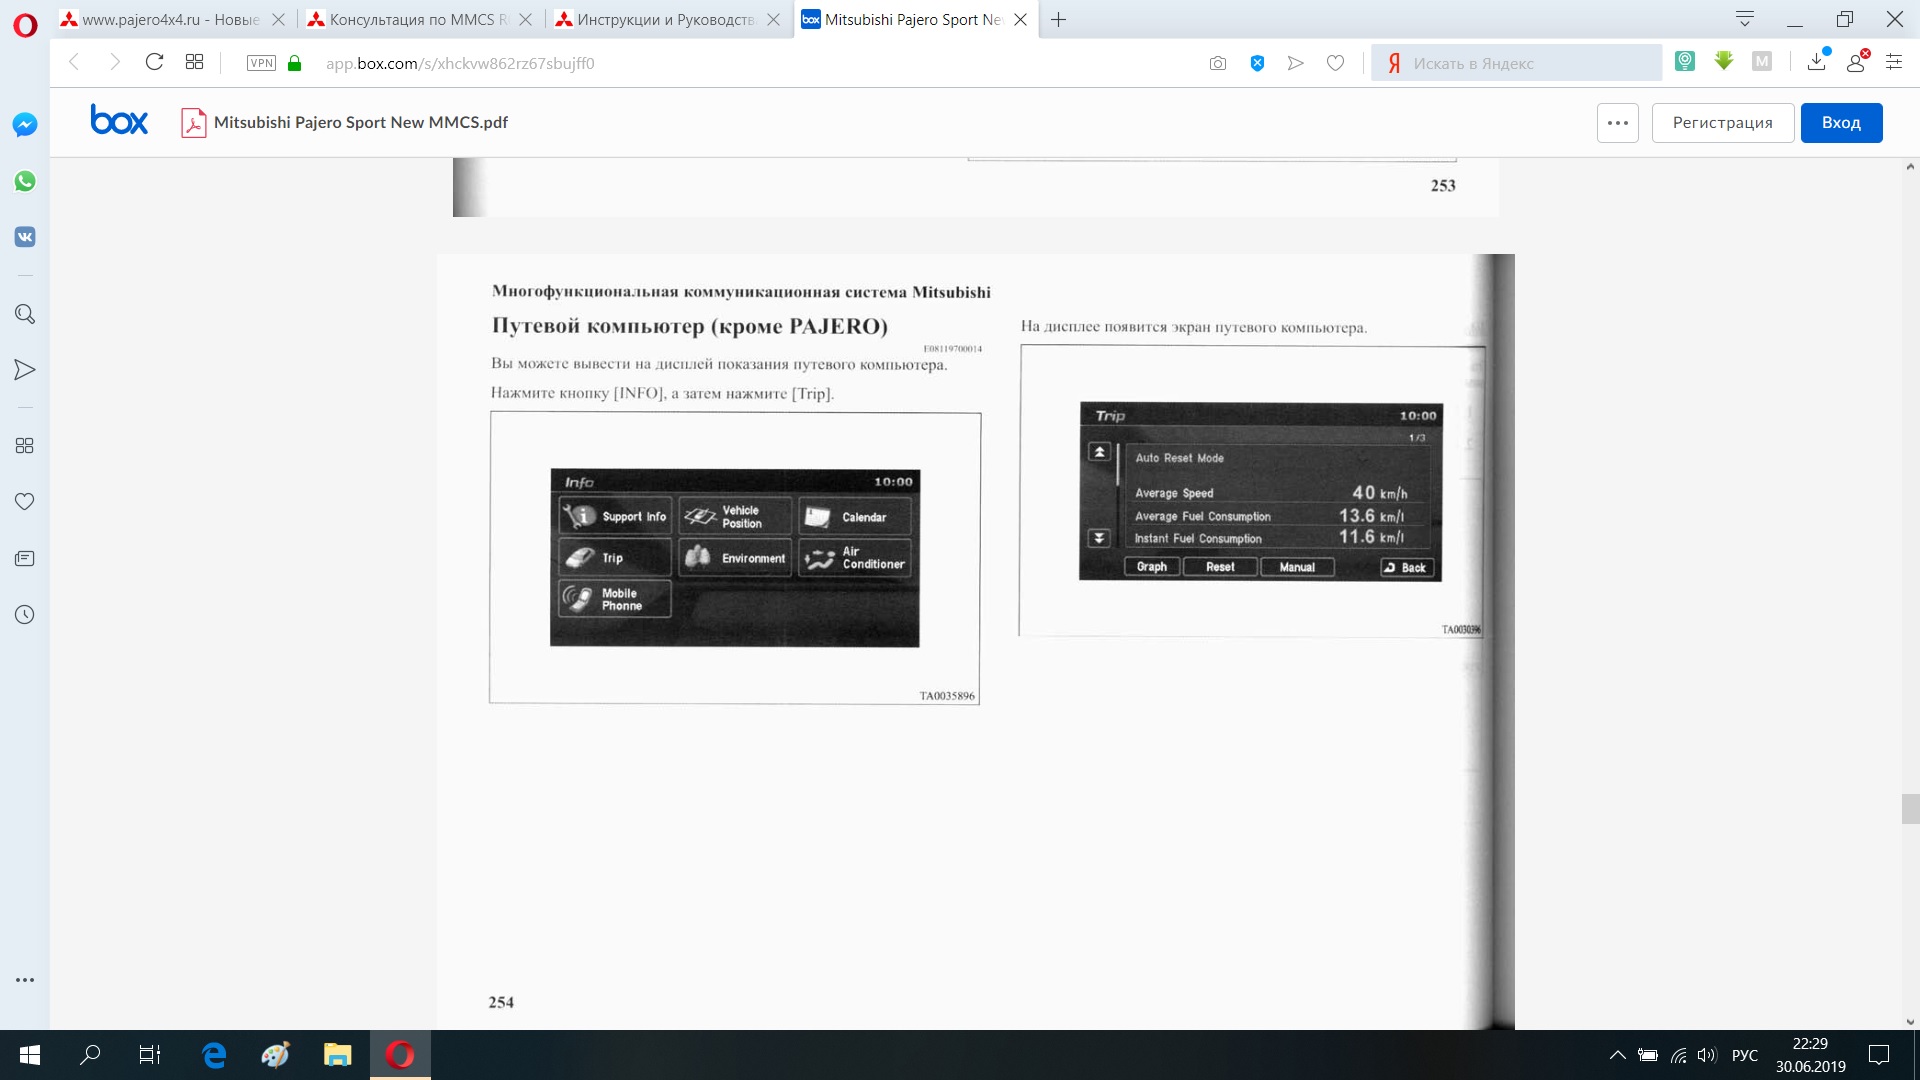Toggle the ad blocker shield icon
The width and height of the screenshot is (1920, 1080).
(x=1257, y=63)
